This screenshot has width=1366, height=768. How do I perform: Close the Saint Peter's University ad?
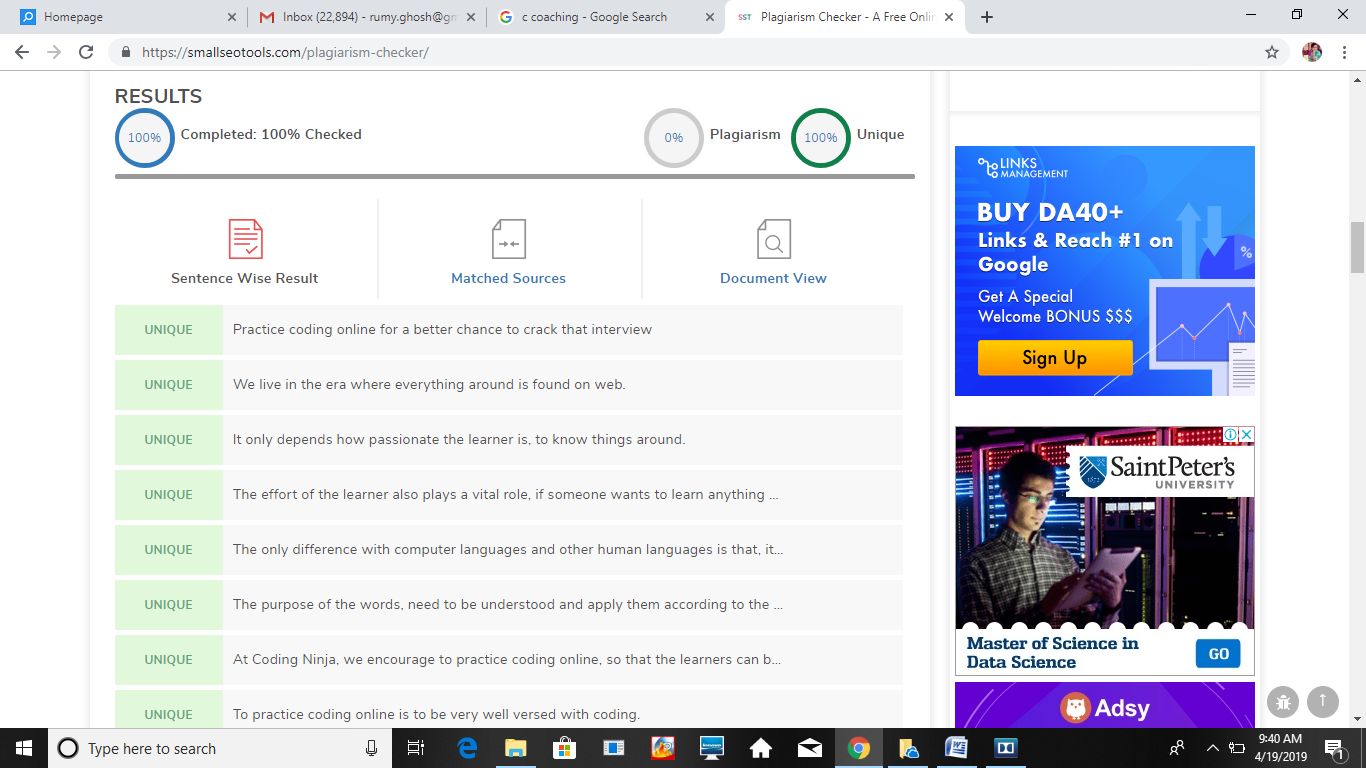pyautogui.click(x=1246, y=435)
